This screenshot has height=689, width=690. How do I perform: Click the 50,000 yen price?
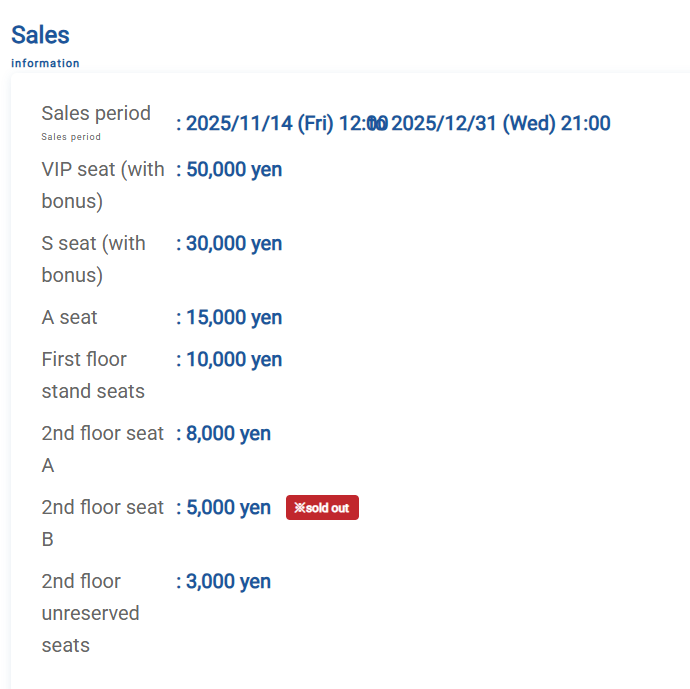pos(233,170)
